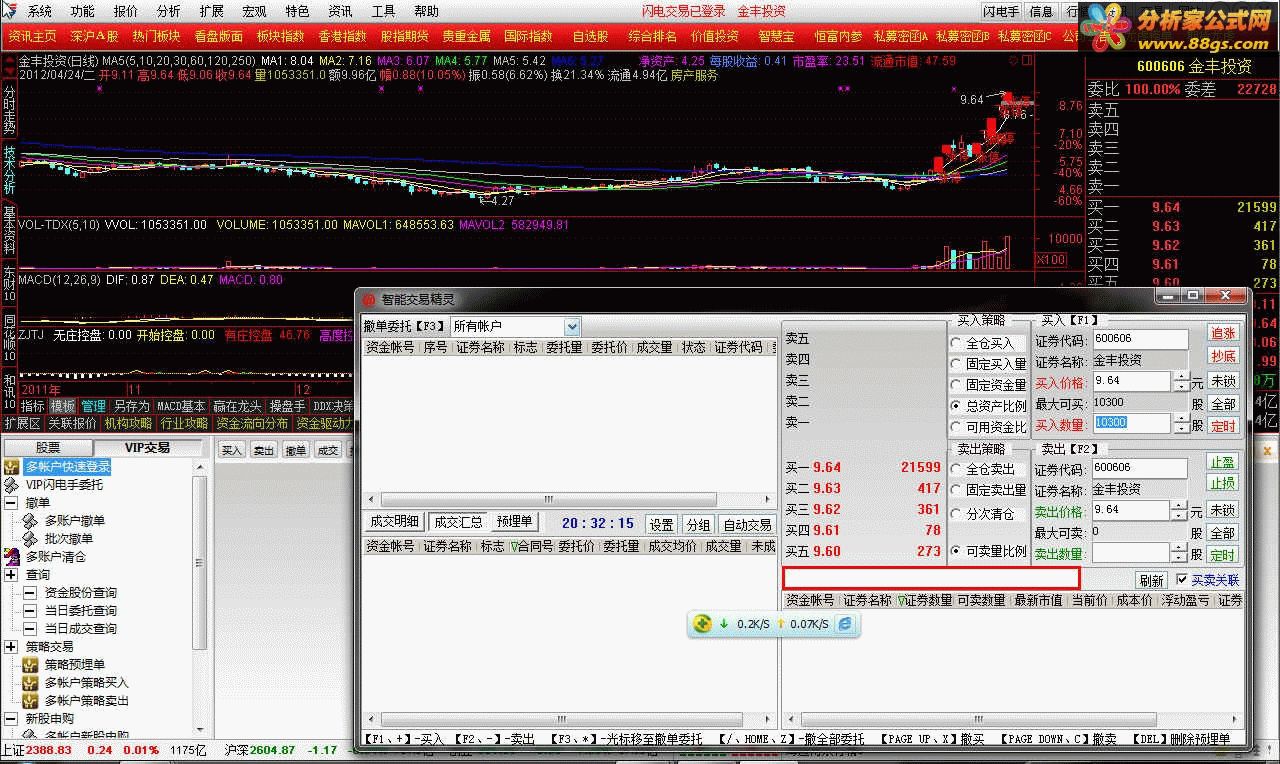Click the 资金股份查询 tree node icon
This screenshot has height=764, width=1280.
click(x=30, y=593)
